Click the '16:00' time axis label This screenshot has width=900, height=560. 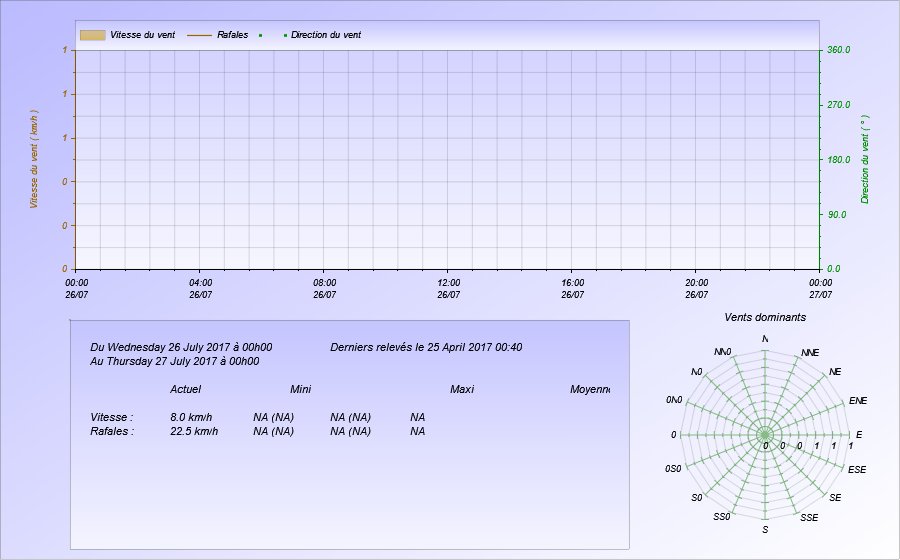pos(572,283)
